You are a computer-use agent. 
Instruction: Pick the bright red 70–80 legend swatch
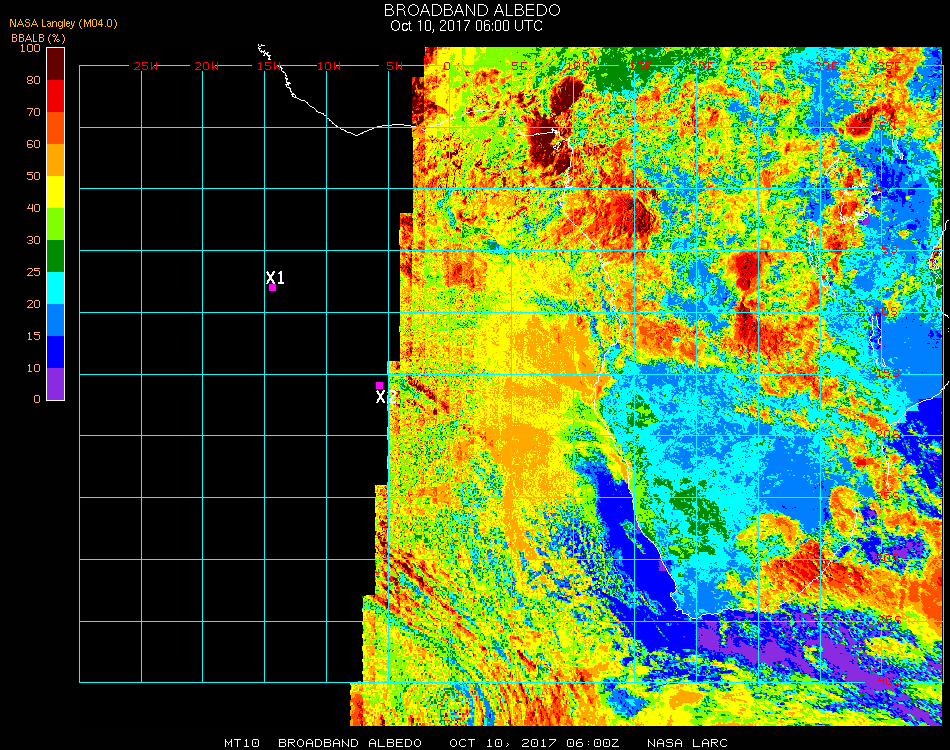(x=56, y=96)
